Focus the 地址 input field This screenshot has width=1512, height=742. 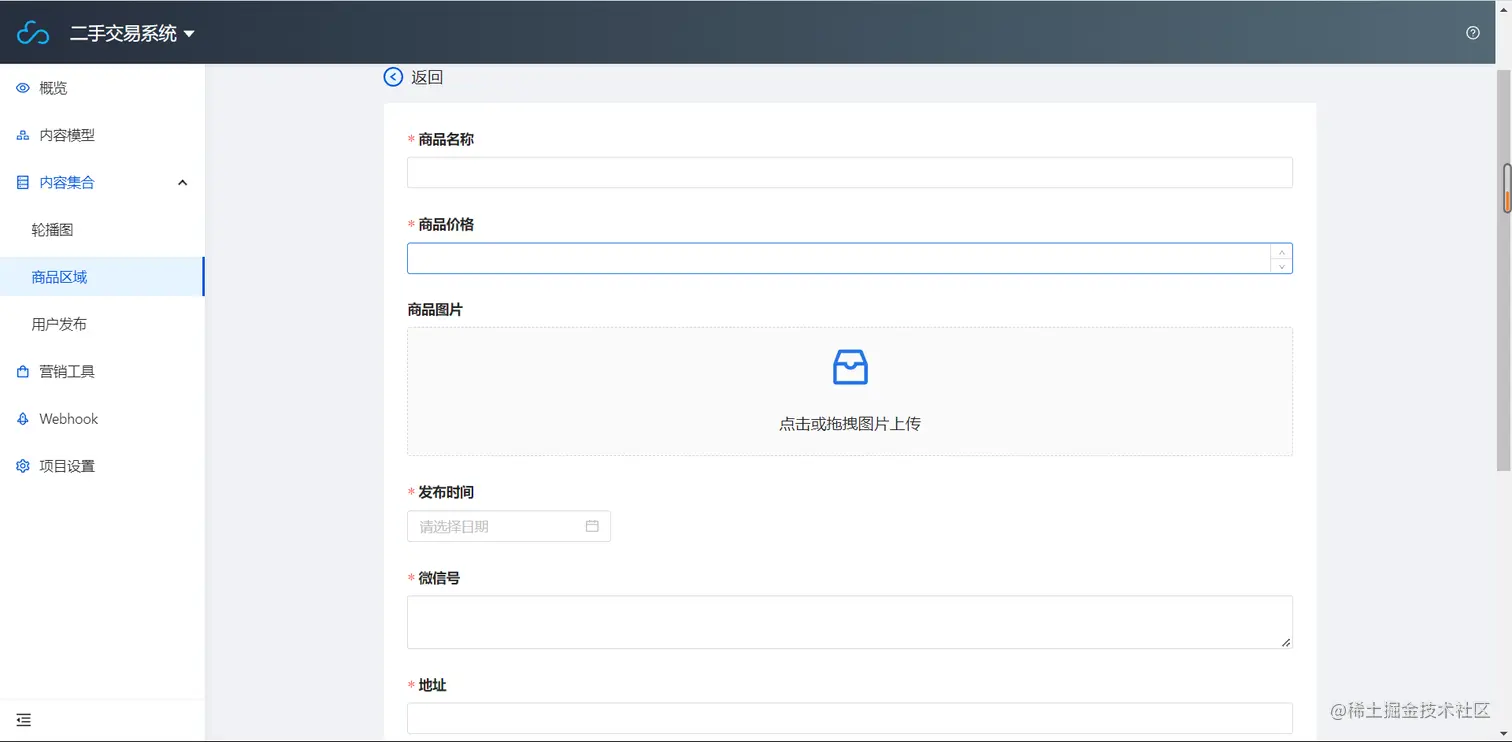pyautogui.click(x=850, y=718)
